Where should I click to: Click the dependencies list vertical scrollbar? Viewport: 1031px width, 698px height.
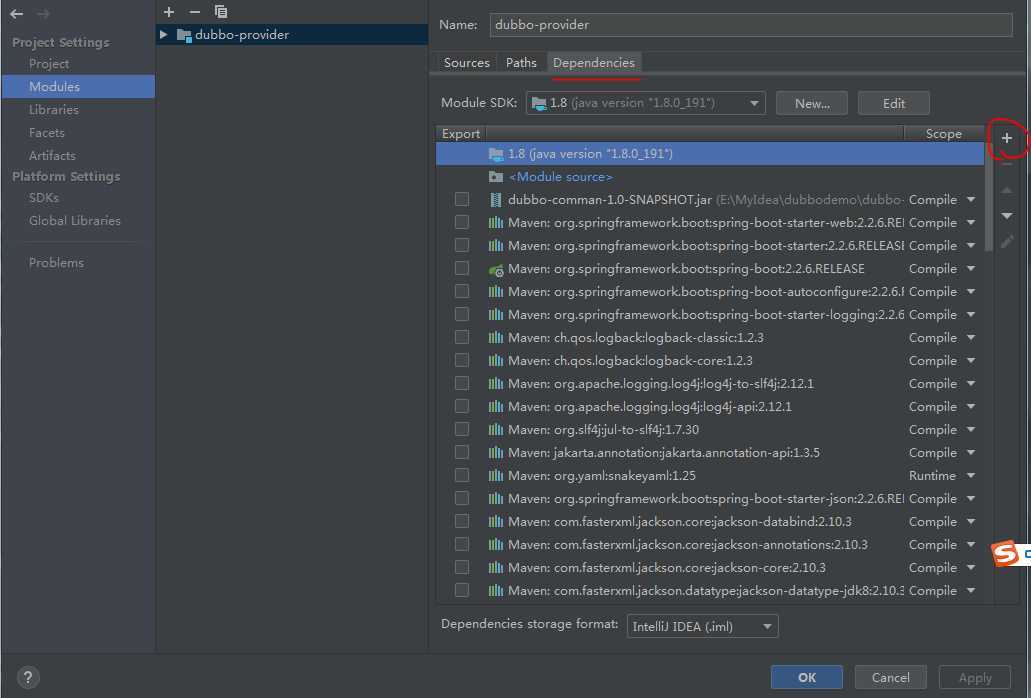(989, 198)
